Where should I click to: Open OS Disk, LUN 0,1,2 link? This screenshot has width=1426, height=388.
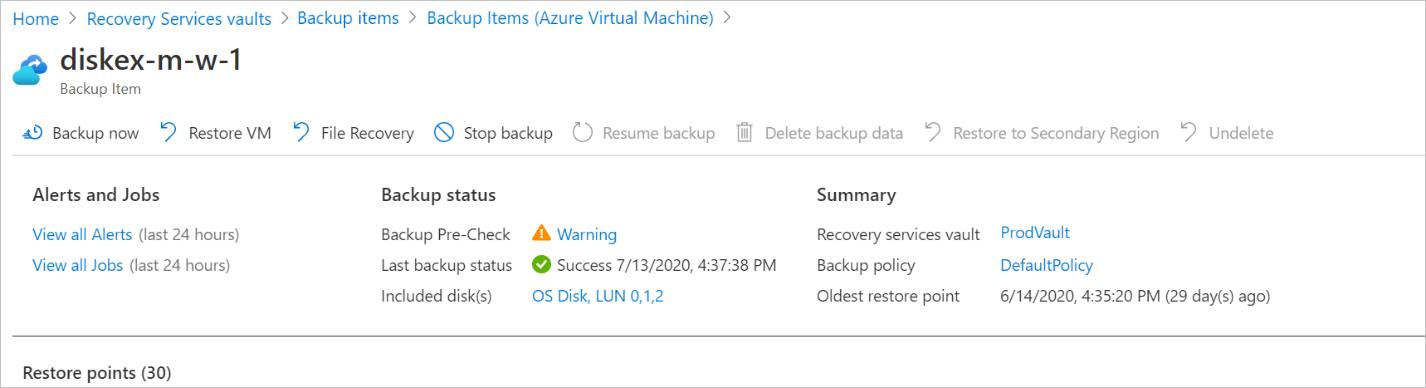598,296
